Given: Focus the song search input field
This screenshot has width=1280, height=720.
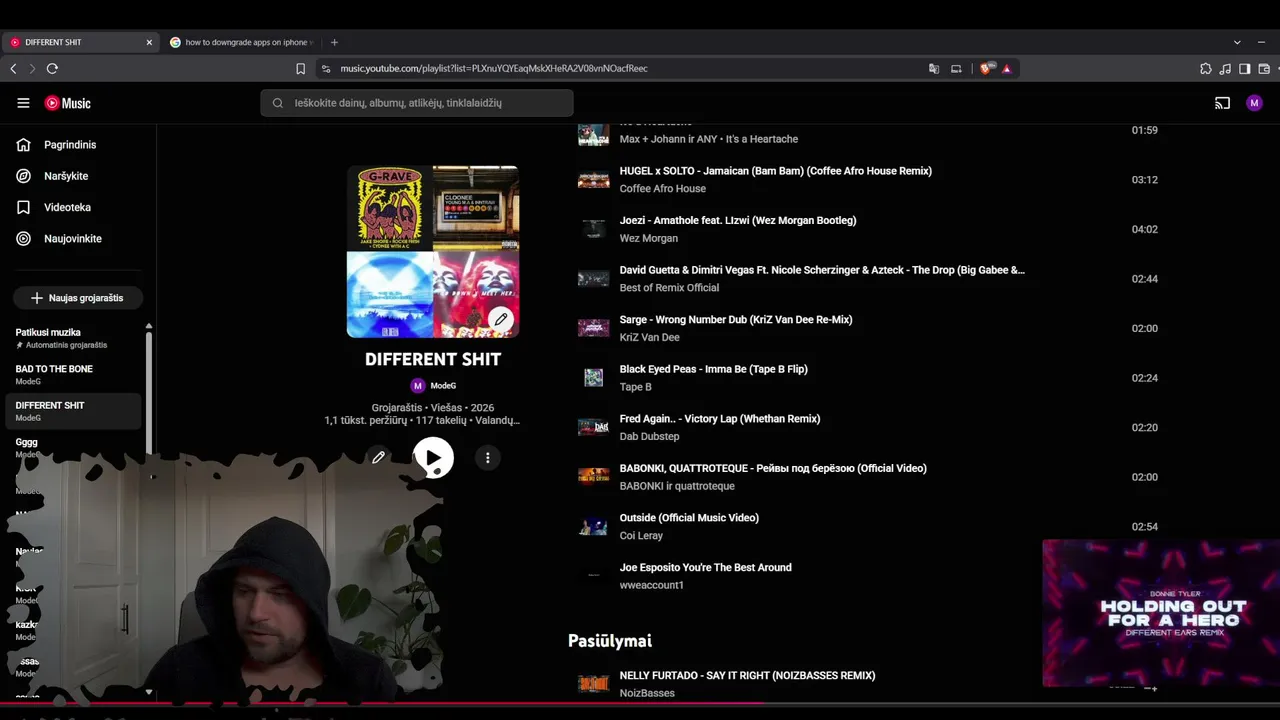Looking at the screenshot, I should tap(417, 103).
